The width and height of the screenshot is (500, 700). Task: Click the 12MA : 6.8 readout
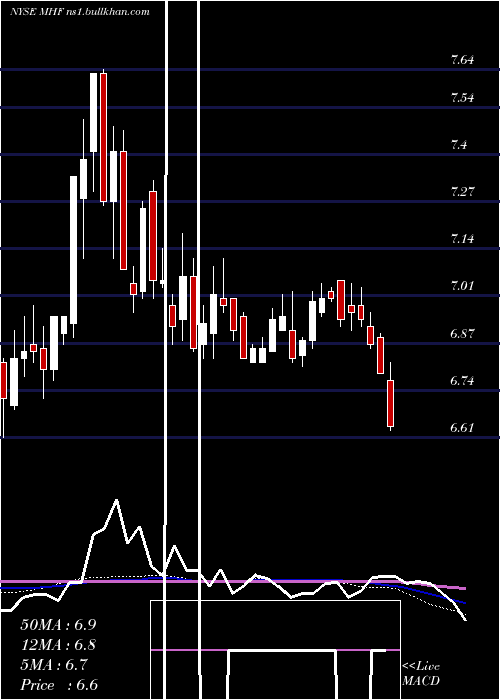coord(58,645)
